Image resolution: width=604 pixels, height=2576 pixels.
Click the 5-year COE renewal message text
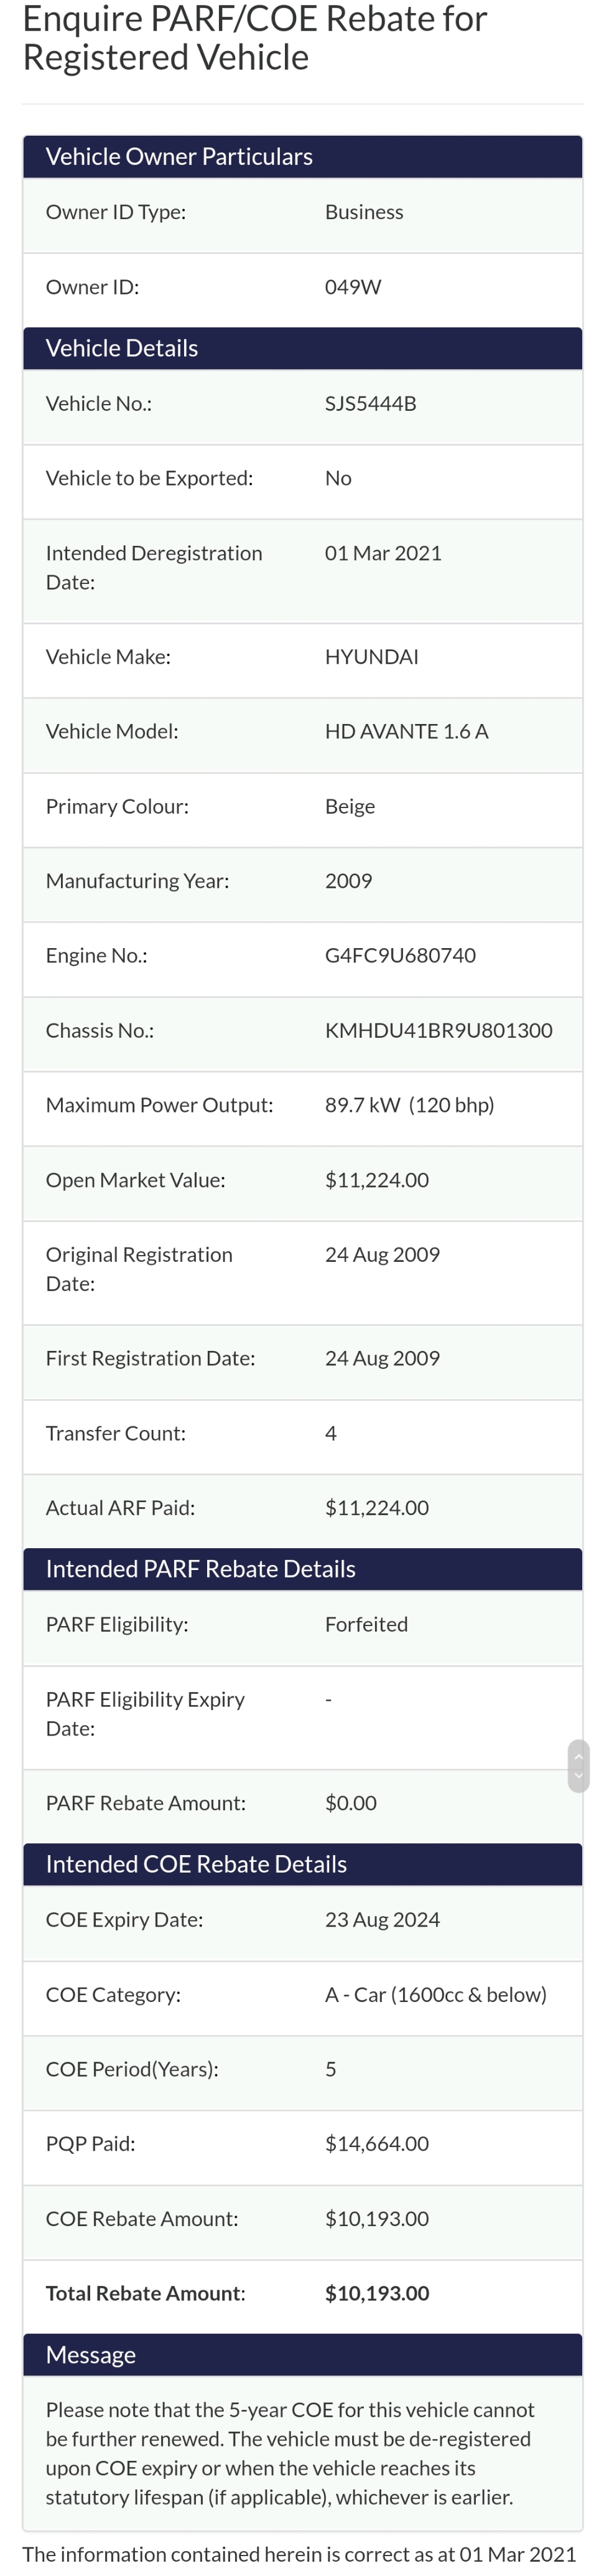290,2453
